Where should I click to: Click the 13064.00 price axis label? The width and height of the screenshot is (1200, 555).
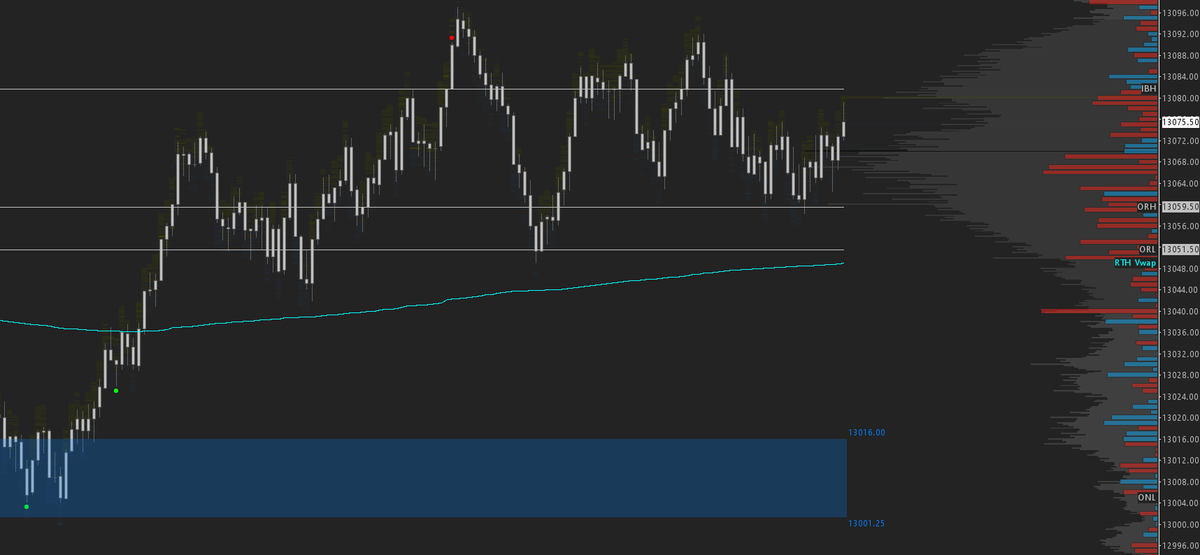[1181, 183]
